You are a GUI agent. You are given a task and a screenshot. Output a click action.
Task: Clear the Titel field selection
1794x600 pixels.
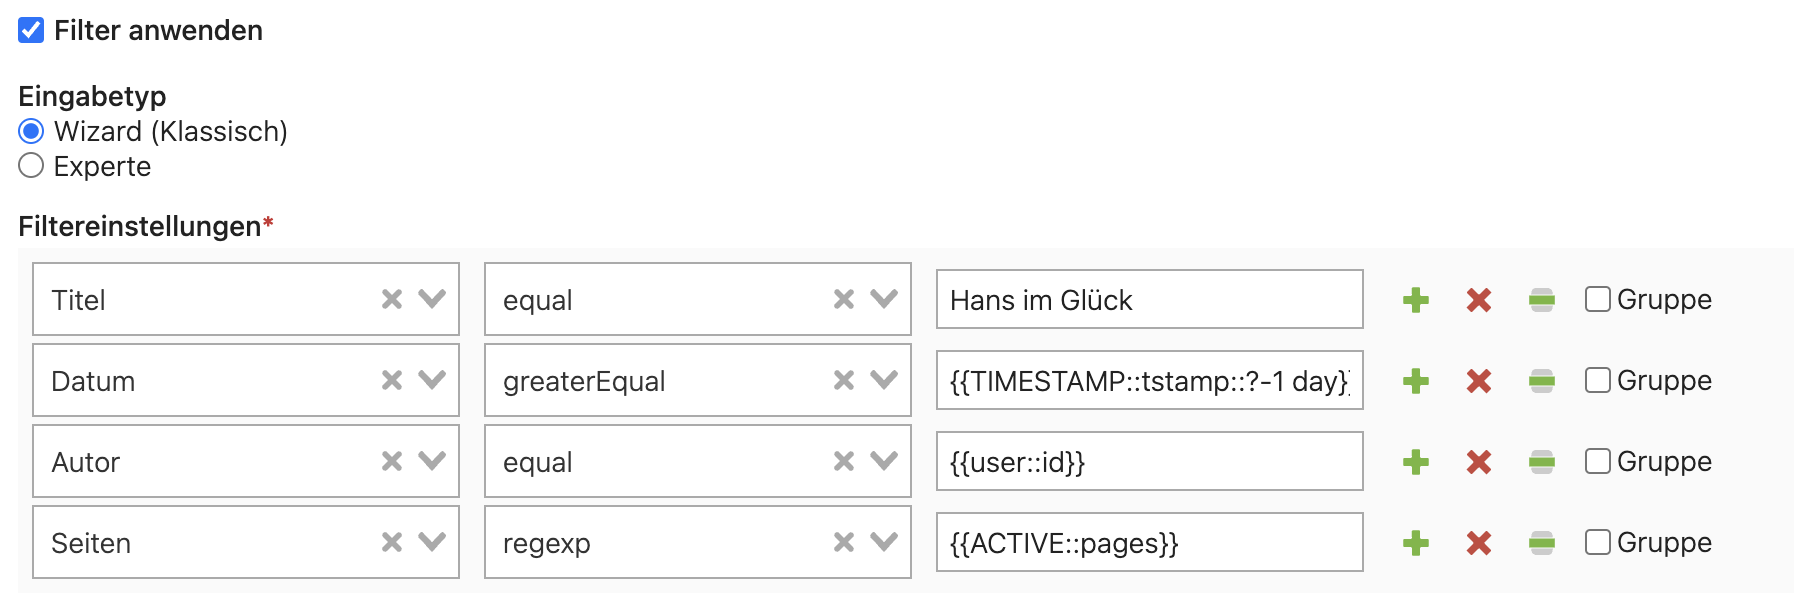pos(392,299)
